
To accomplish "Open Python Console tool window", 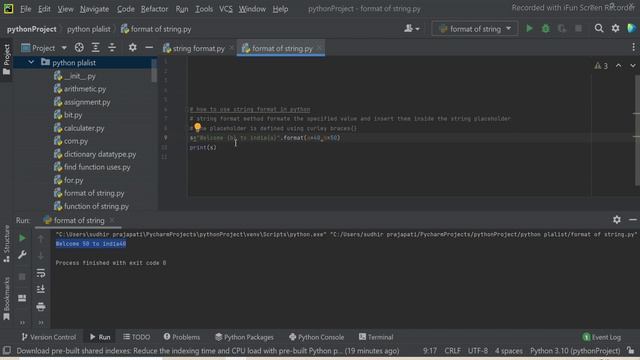I will pyautogui.click(x=316, y=337).
